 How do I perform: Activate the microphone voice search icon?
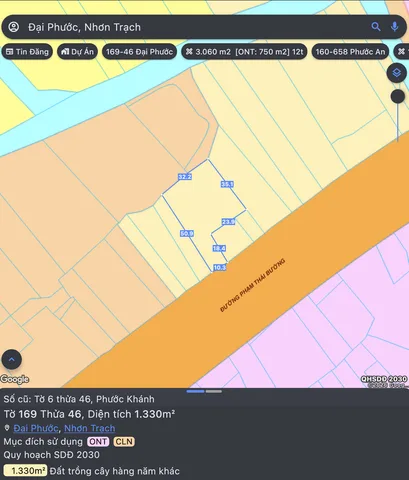[x=395, y=27]
